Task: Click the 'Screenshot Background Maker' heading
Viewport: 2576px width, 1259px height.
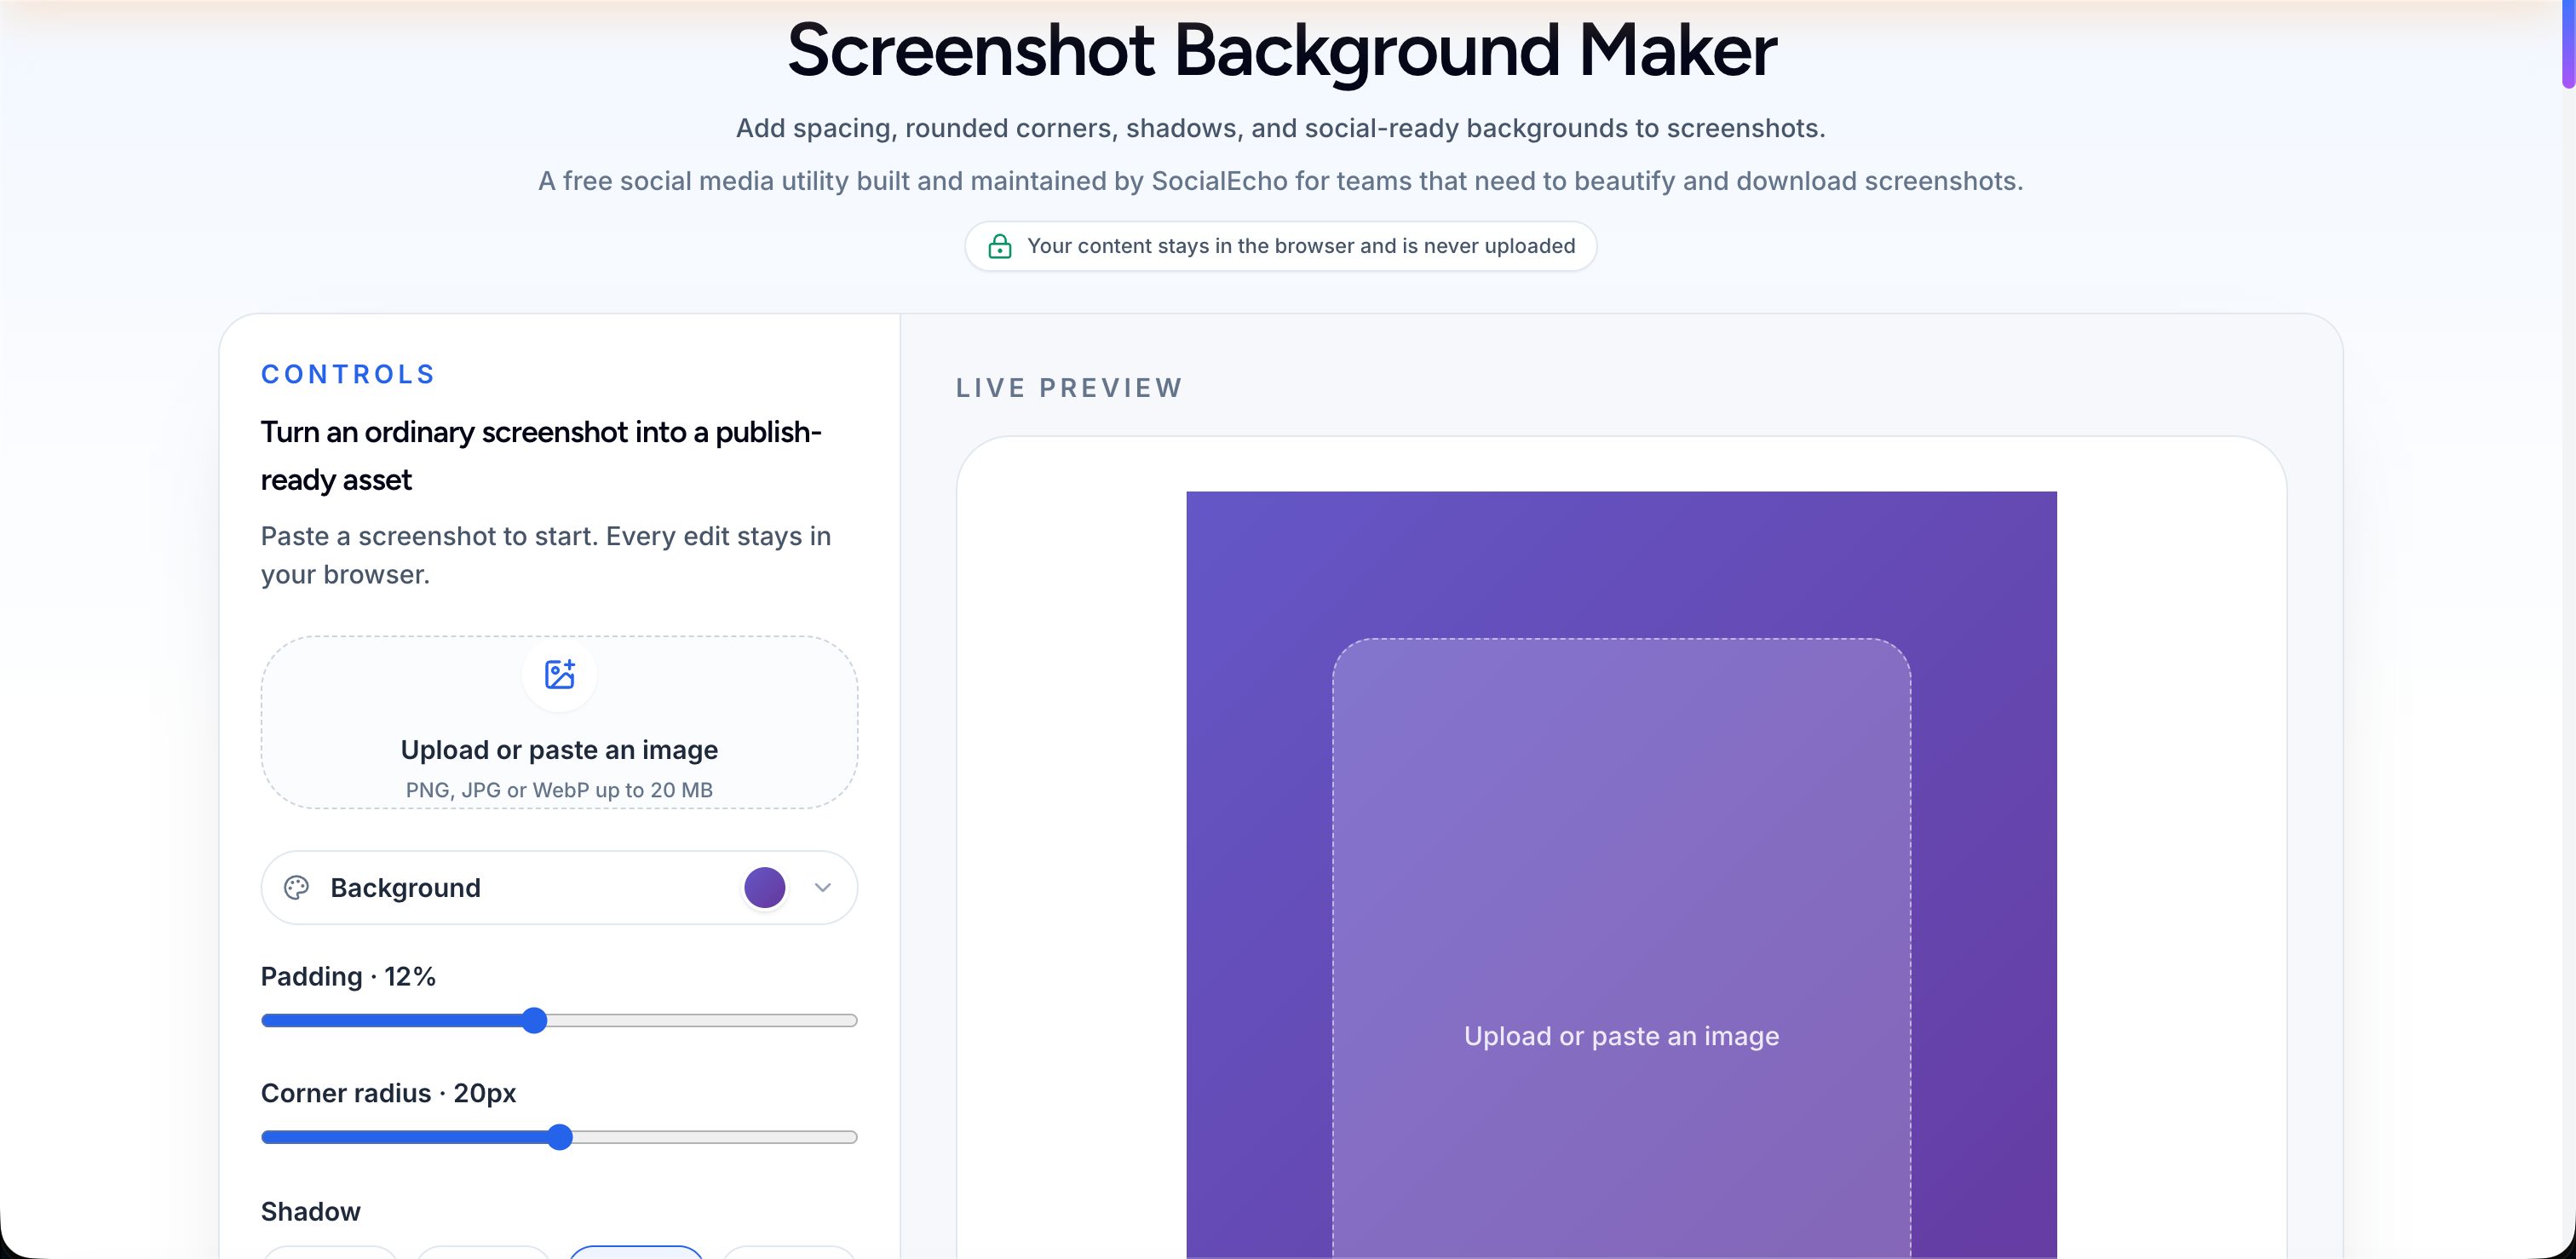Action: pyautogui.click(x=1281, y=50)
